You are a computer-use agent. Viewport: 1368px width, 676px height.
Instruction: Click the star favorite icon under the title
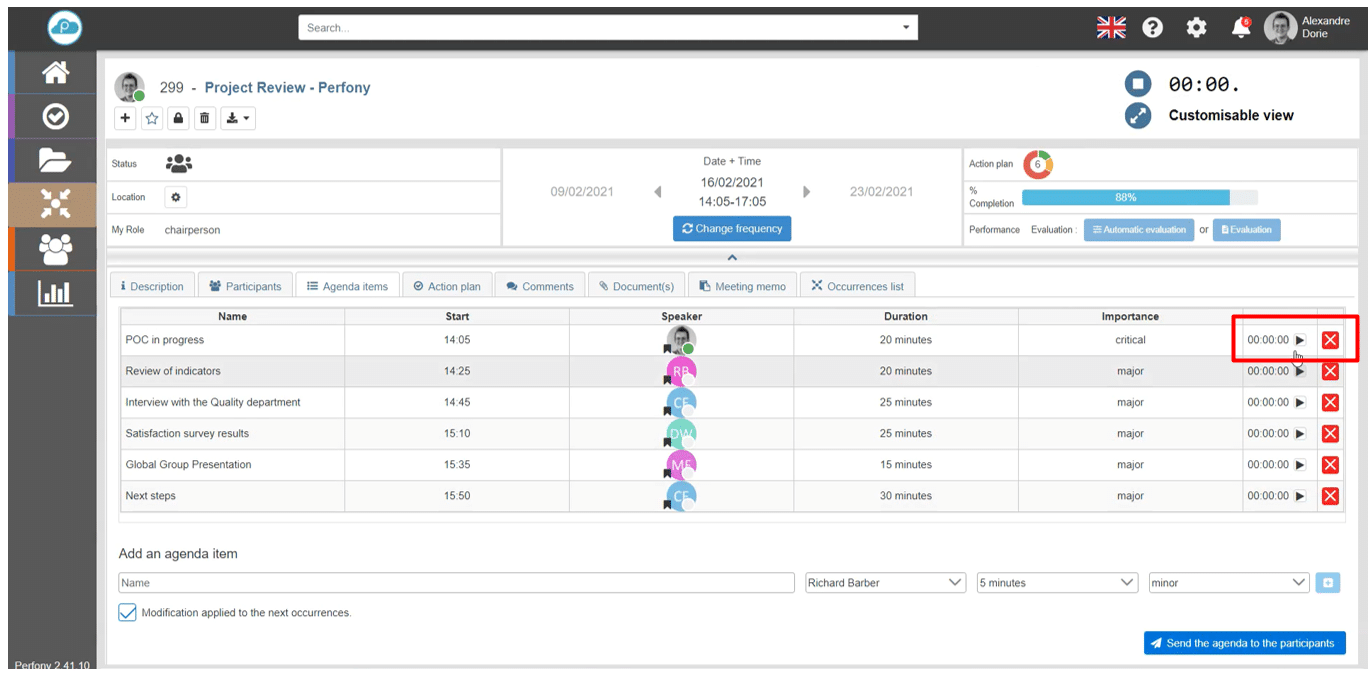pos(152,118)
